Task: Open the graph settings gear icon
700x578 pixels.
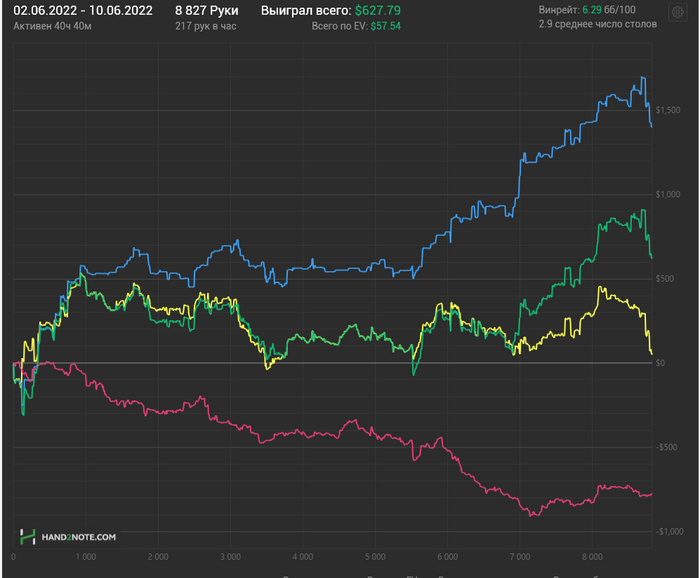Action: (677, 12)
